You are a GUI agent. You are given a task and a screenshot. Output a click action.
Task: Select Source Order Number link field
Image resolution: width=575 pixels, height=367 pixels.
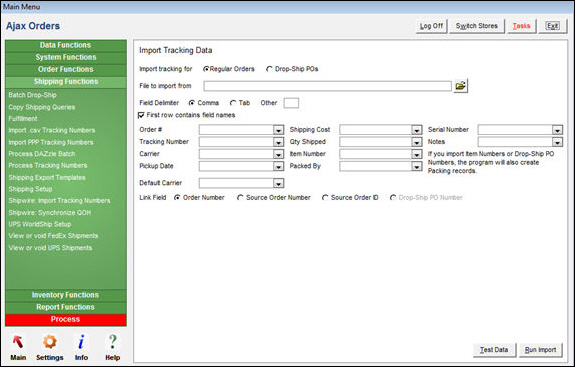pyautogui.click(x=240, y=198)
